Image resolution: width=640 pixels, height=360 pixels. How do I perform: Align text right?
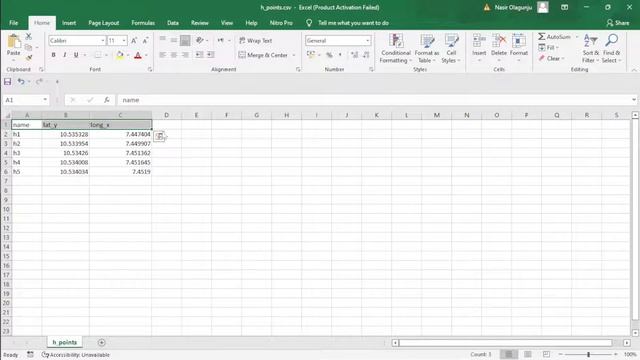pyautogui.click(x=185, y=55)
